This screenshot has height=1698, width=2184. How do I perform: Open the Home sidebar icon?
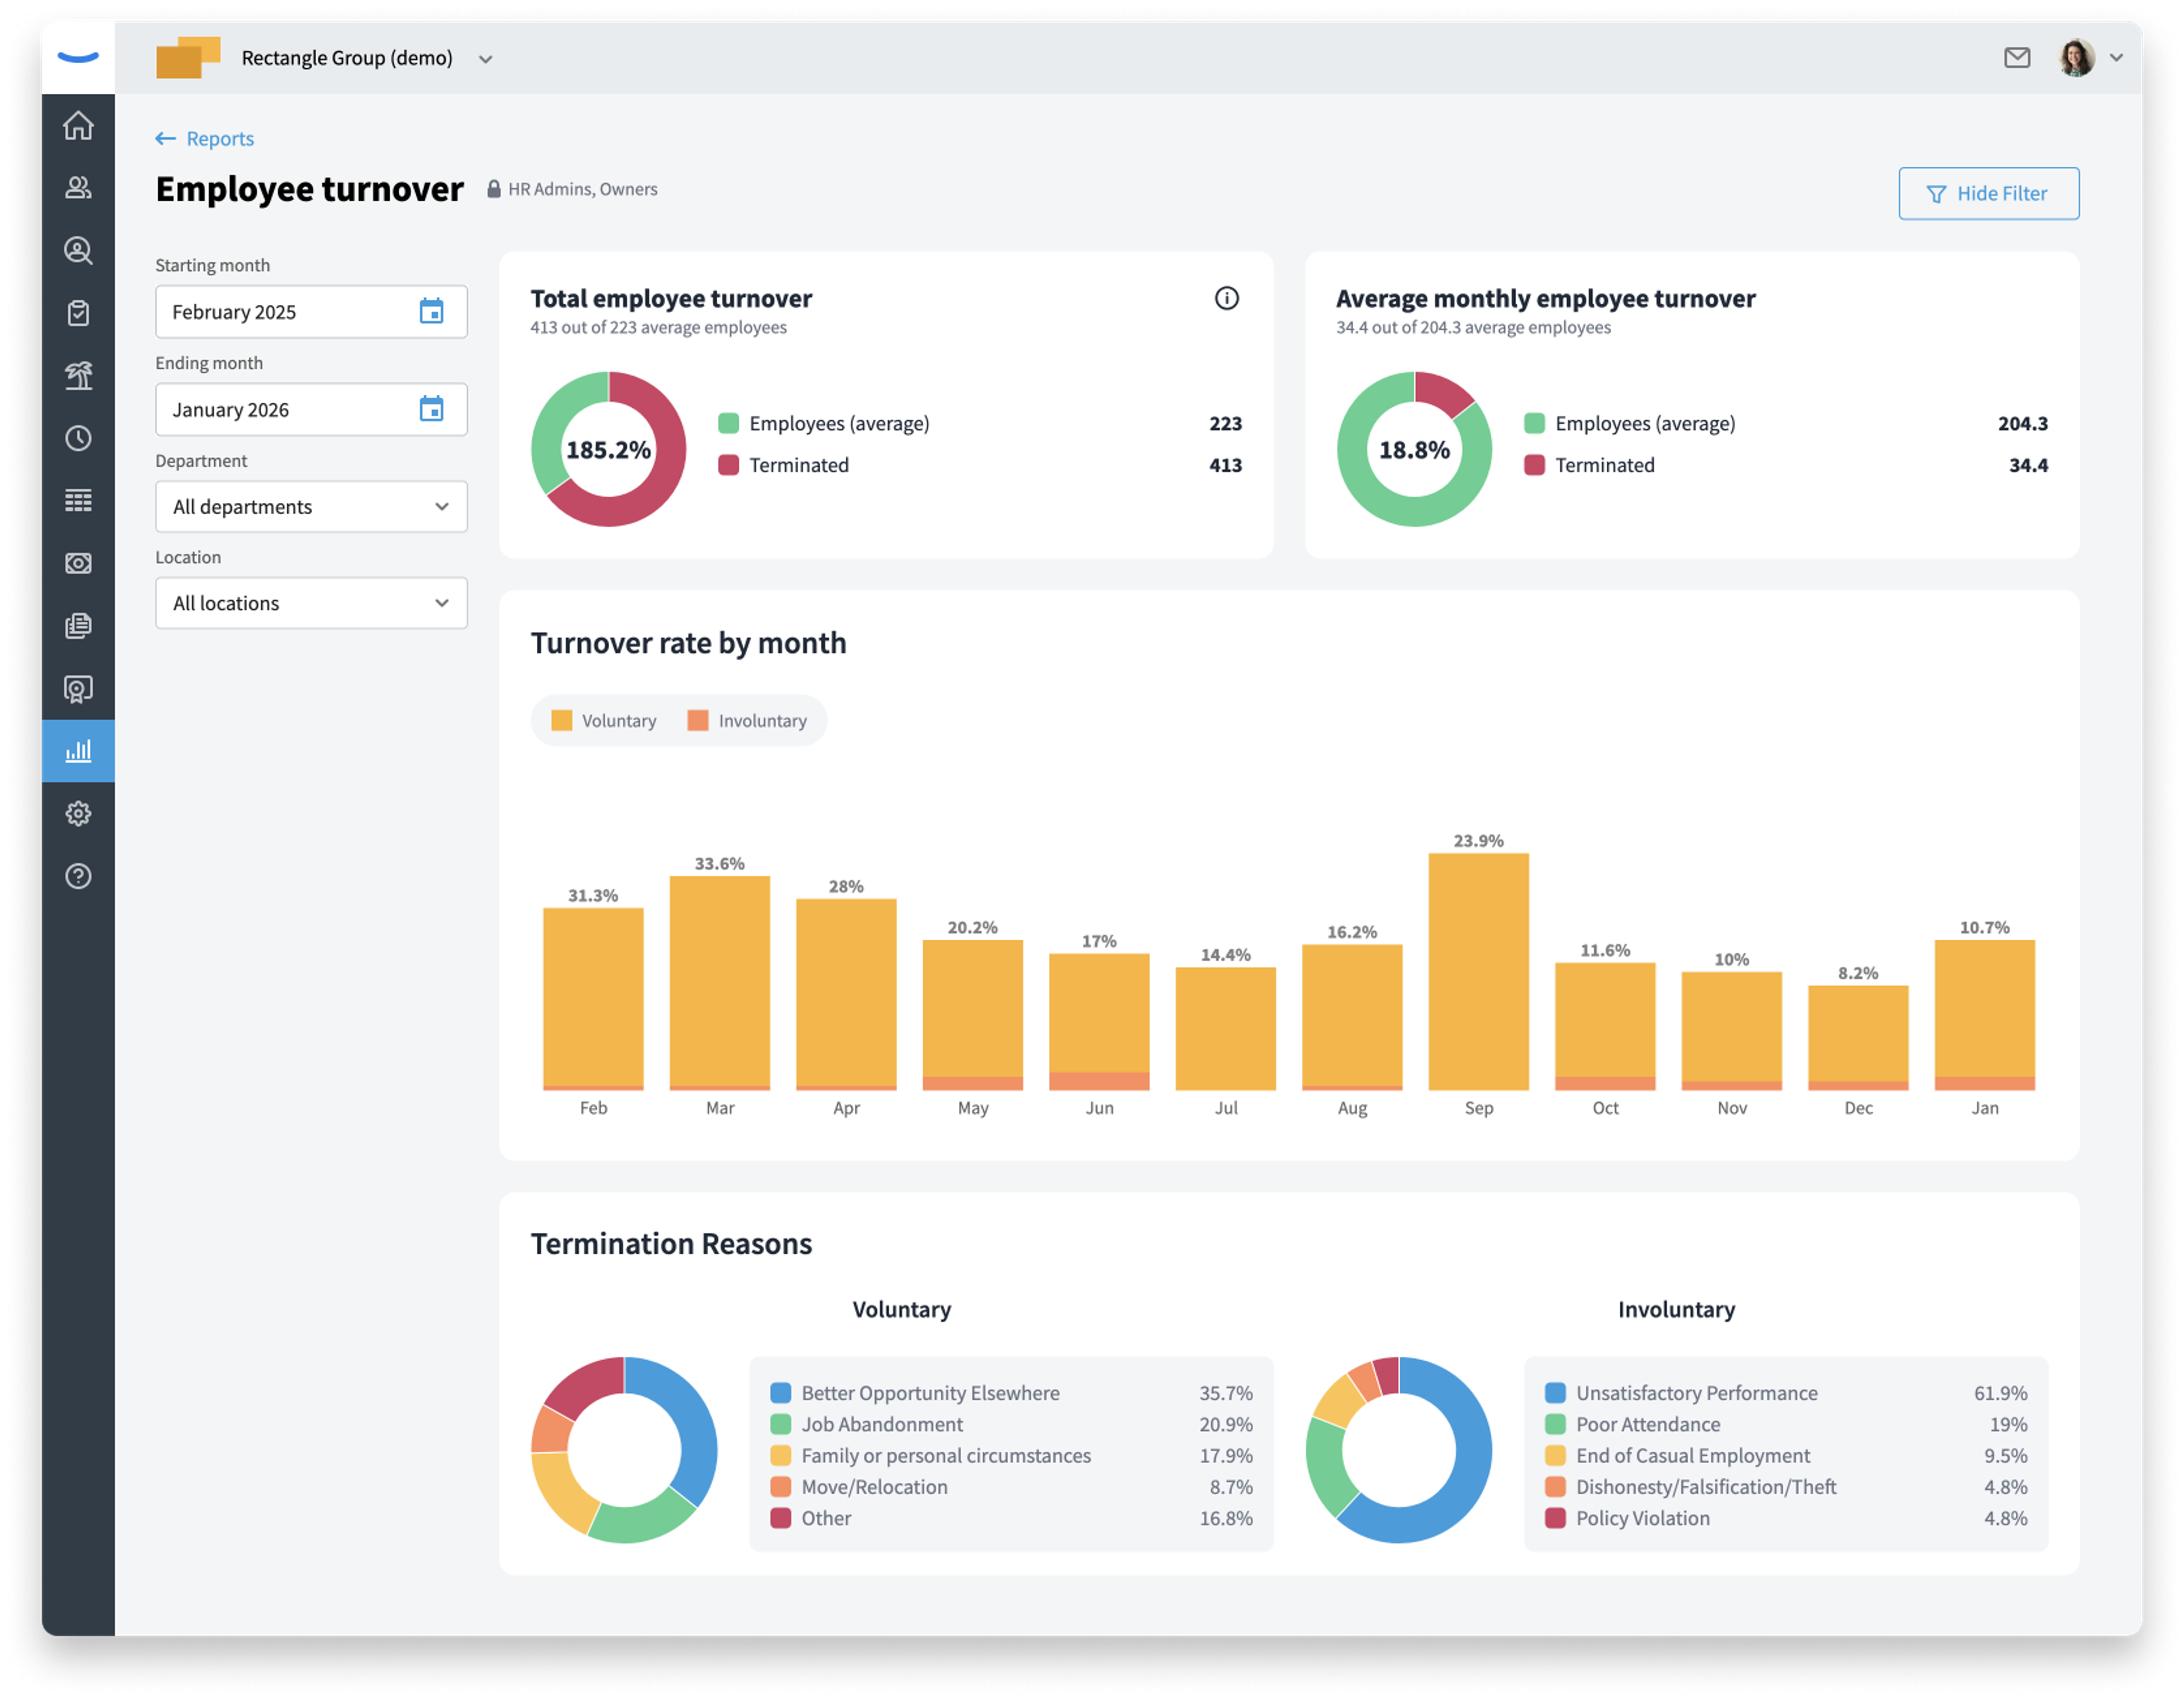click(x=78, y=126)
